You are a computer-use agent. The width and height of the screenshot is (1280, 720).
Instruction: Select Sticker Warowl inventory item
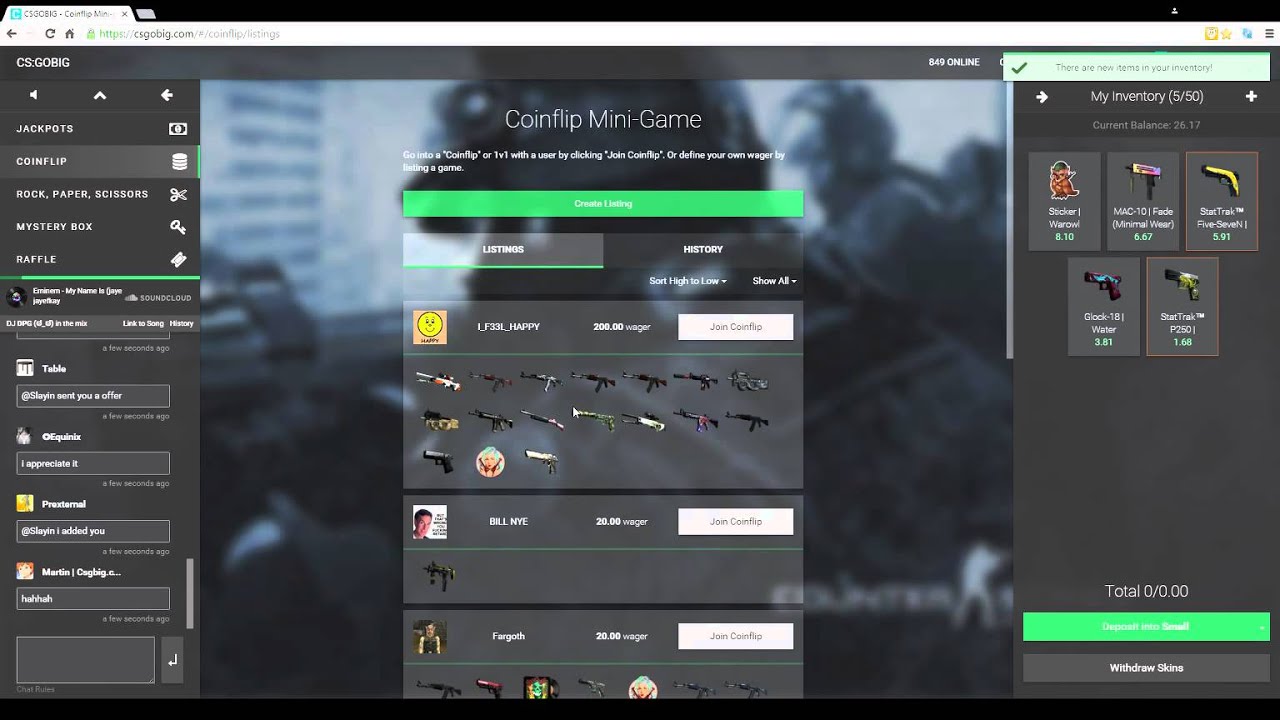(1064, 201)
